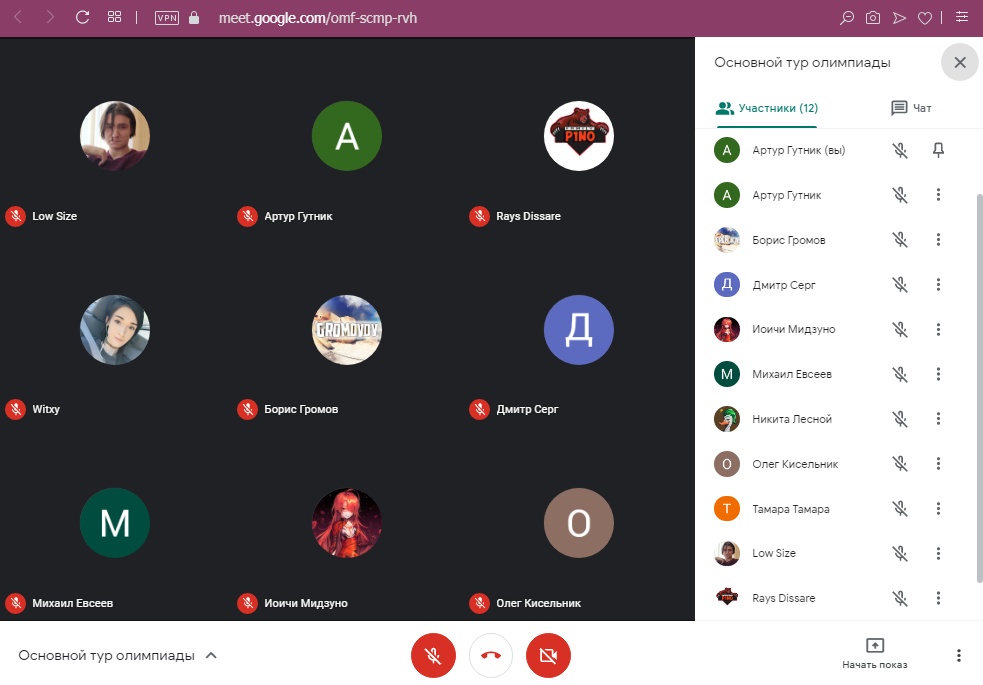983x685 pixels.
Task: Click muted mic icon for Артур Гутник (вы)
Action: 900,150
